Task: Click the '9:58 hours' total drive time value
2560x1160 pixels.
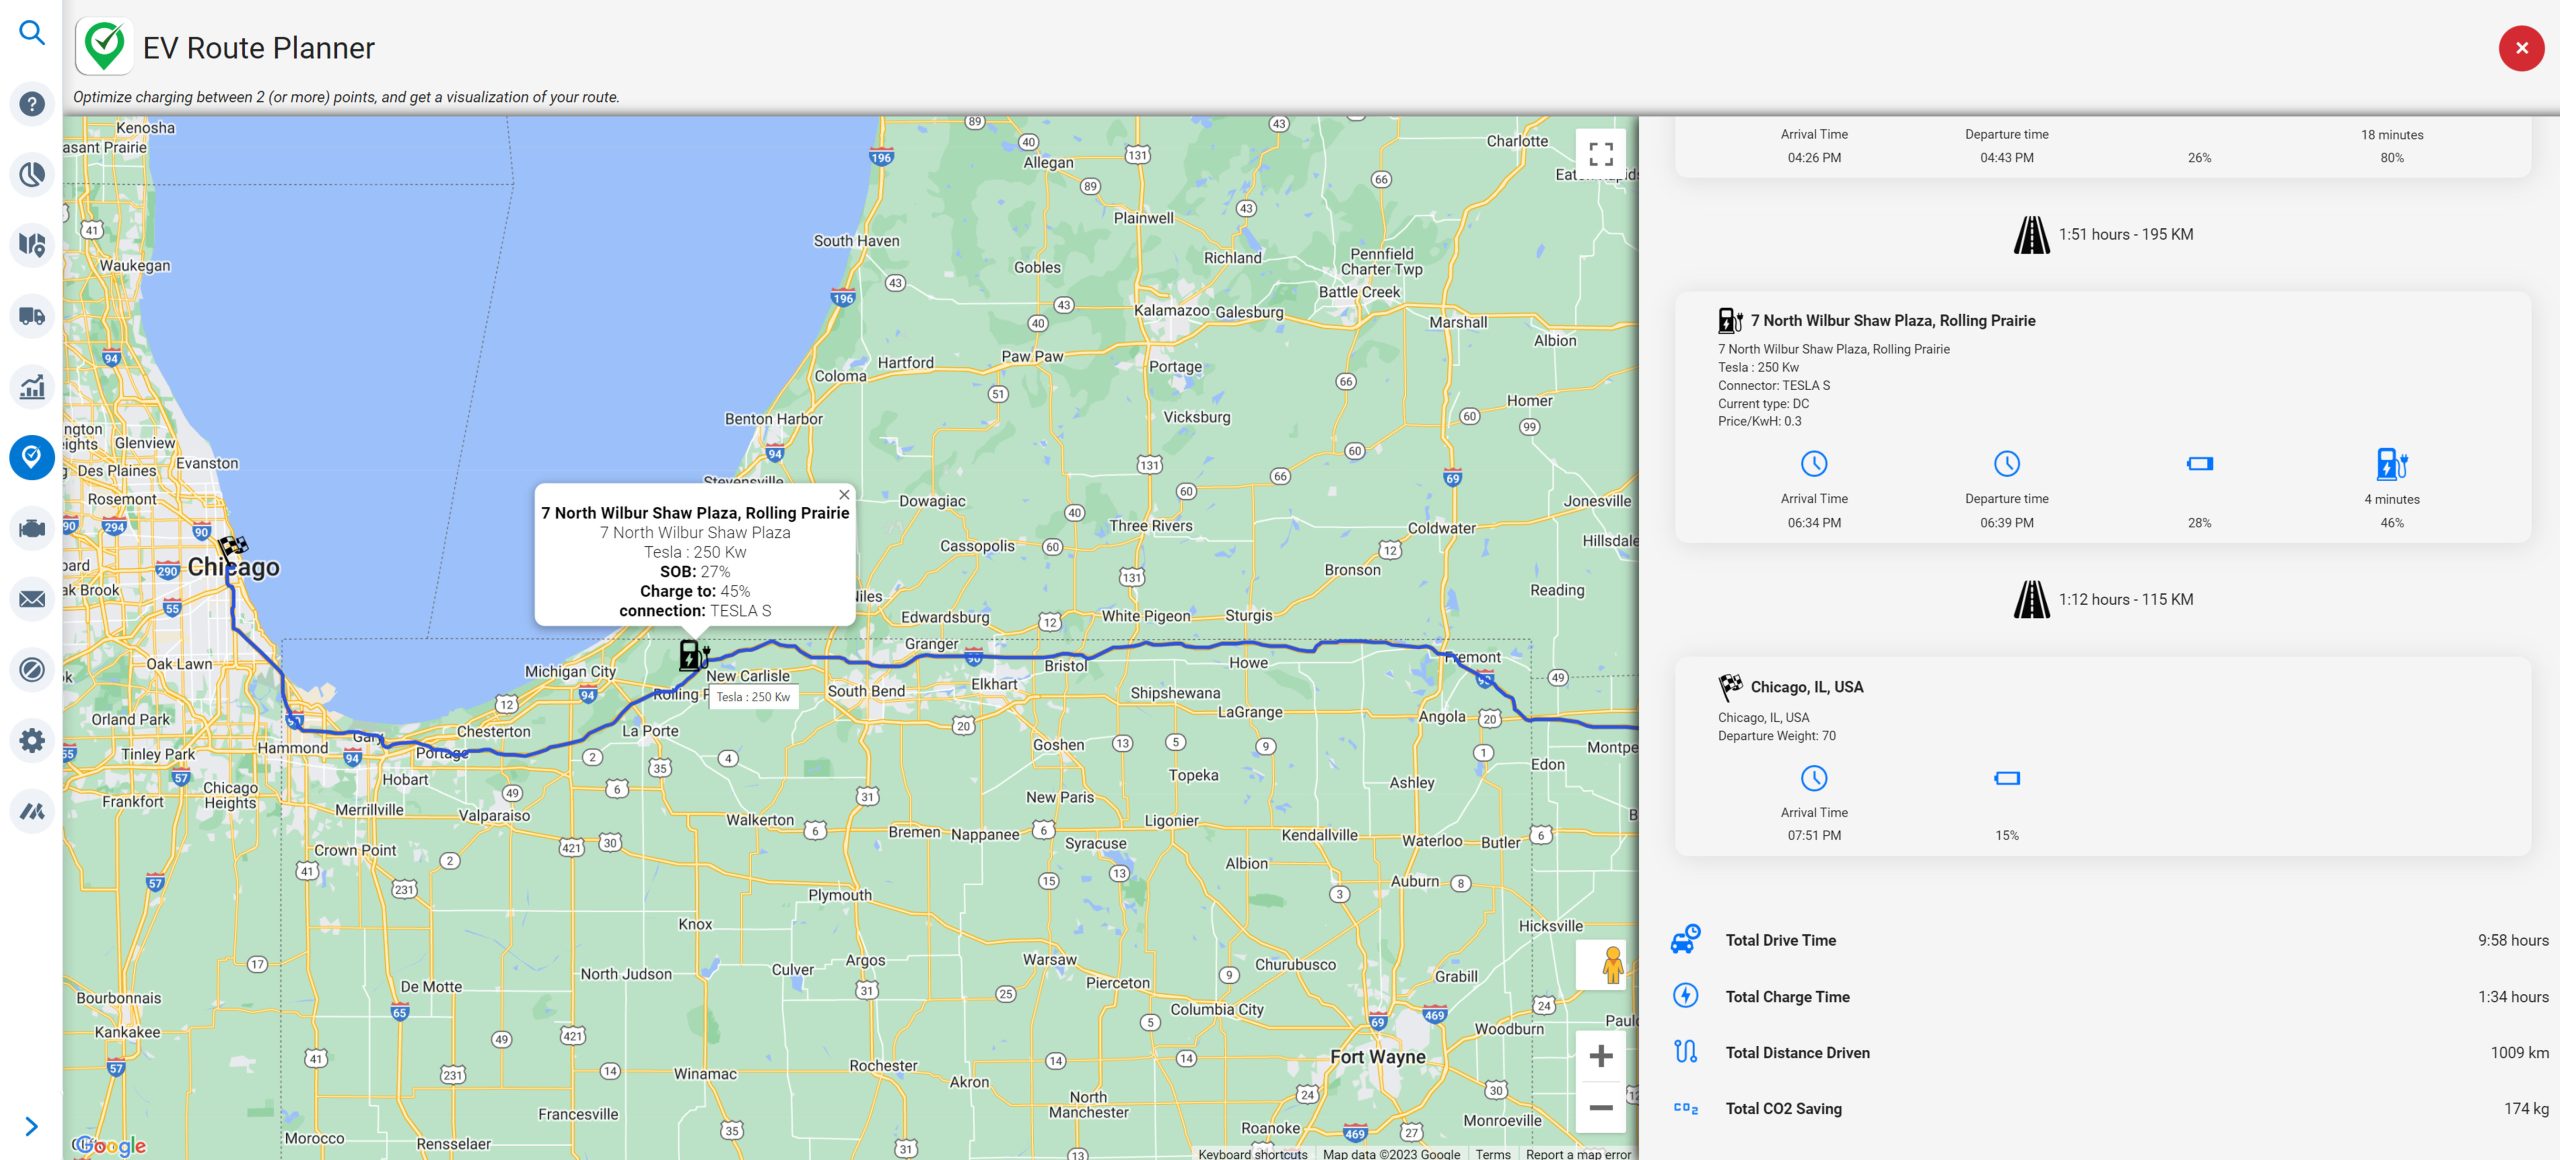Action: tap(2512, 940)
